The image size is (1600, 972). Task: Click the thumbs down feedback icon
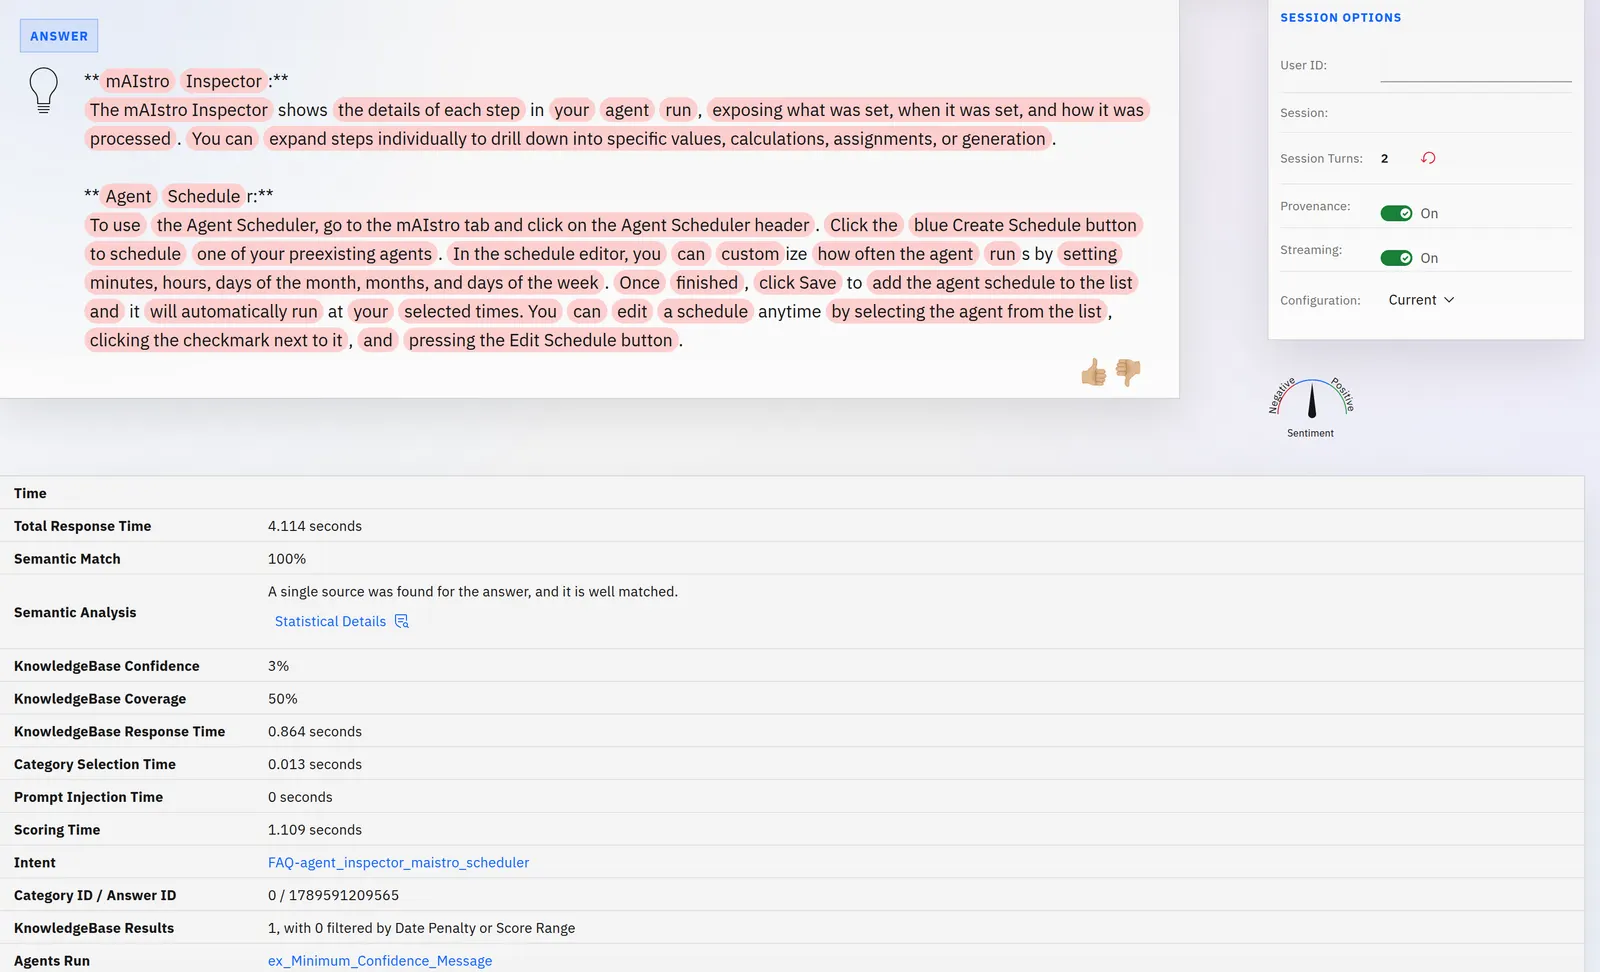click(x=1128, y=373)
